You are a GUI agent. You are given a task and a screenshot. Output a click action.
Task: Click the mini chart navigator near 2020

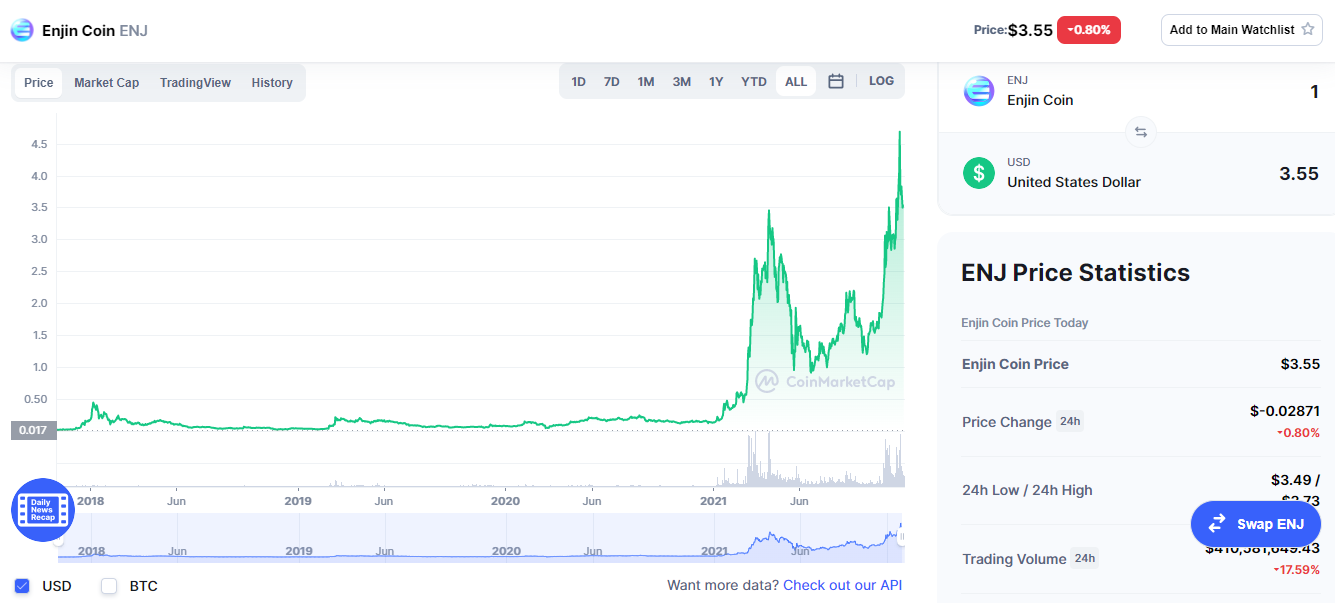pos(506,538)
